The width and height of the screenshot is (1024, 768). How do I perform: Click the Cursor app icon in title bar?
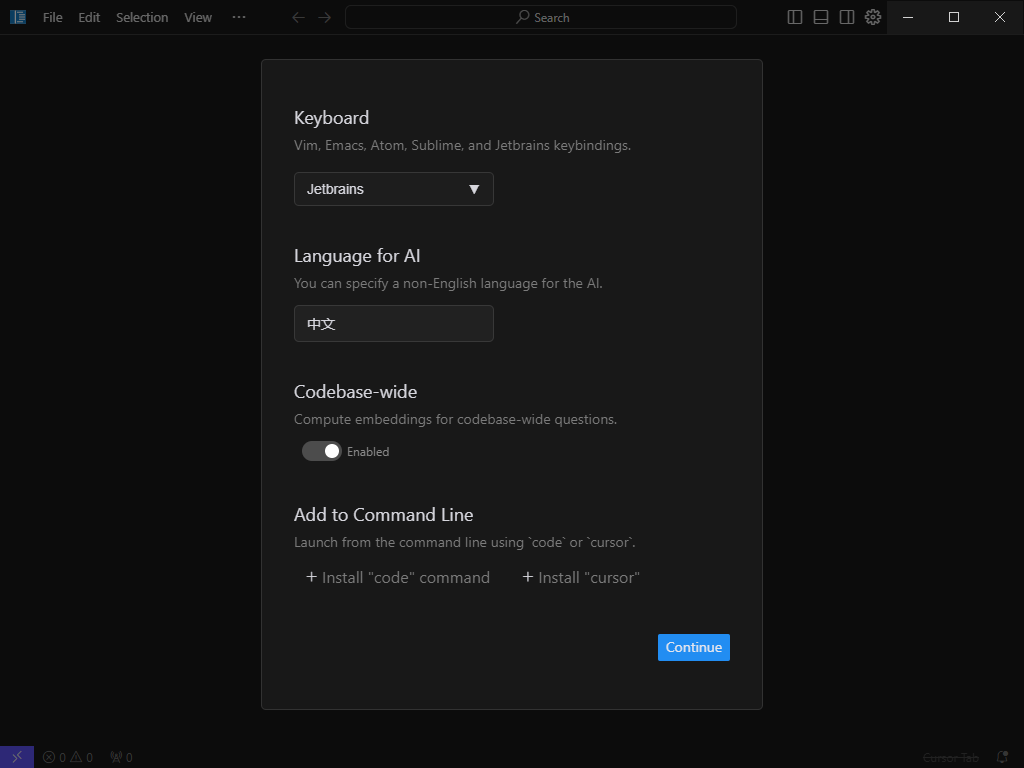pos(17,17)
